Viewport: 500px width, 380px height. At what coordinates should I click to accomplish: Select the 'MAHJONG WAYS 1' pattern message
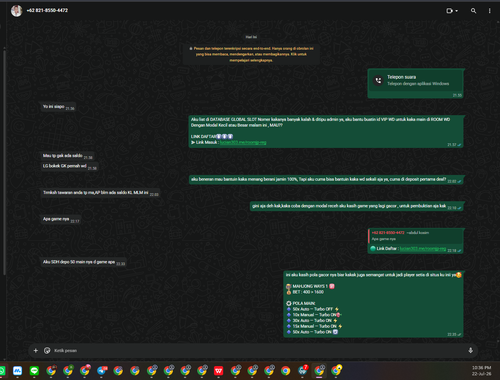[x=374, y=304]
